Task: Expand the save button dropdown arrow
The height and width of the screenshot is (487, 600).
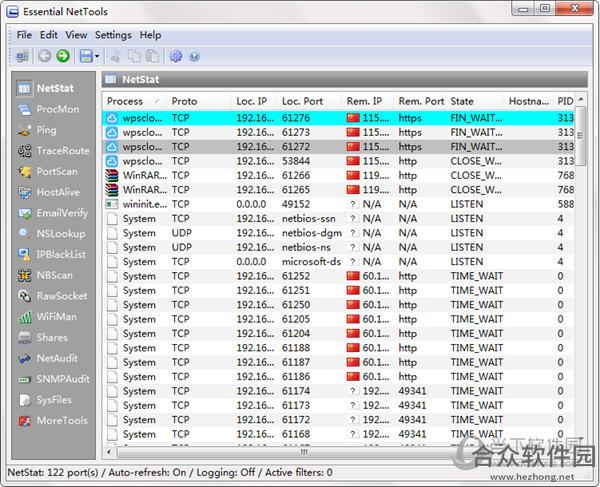Action: coord(97,56)
